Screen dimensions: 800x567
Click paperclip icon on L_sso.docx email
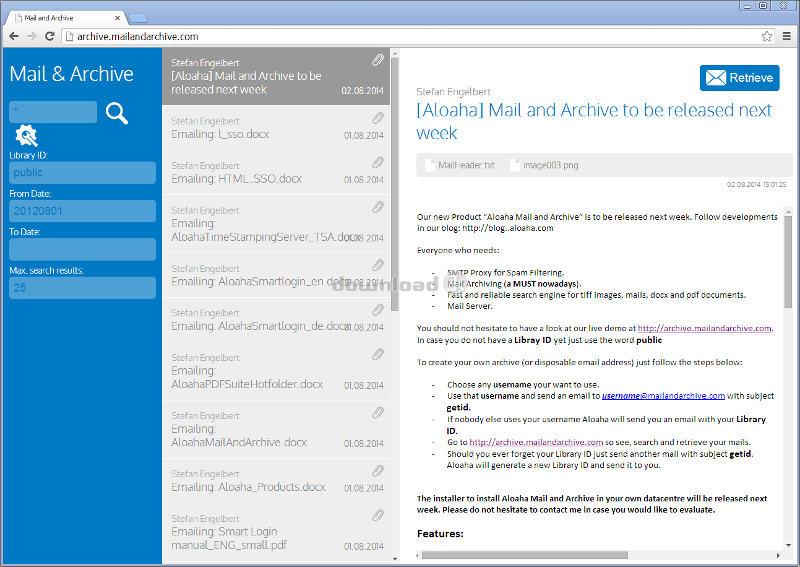point(378,119)
